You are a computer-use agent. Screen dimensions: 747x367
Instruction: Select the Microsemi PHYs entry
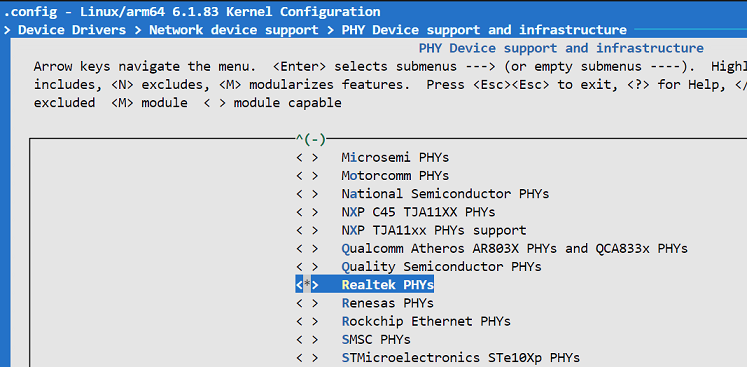coord(395,157)
